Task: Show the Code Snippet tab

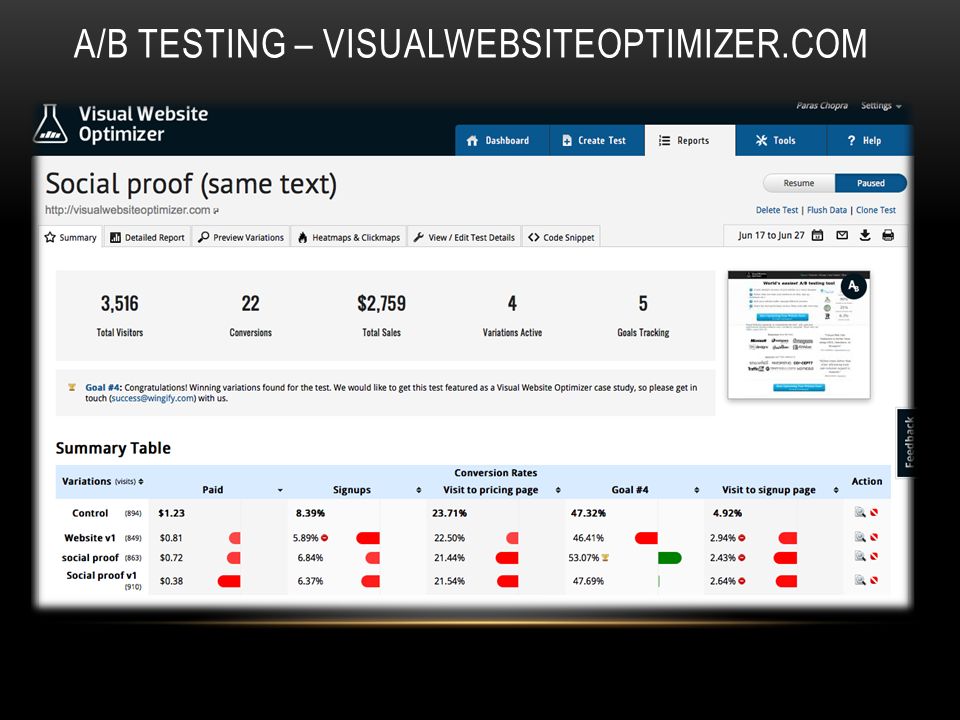Action: coord(561,238)
